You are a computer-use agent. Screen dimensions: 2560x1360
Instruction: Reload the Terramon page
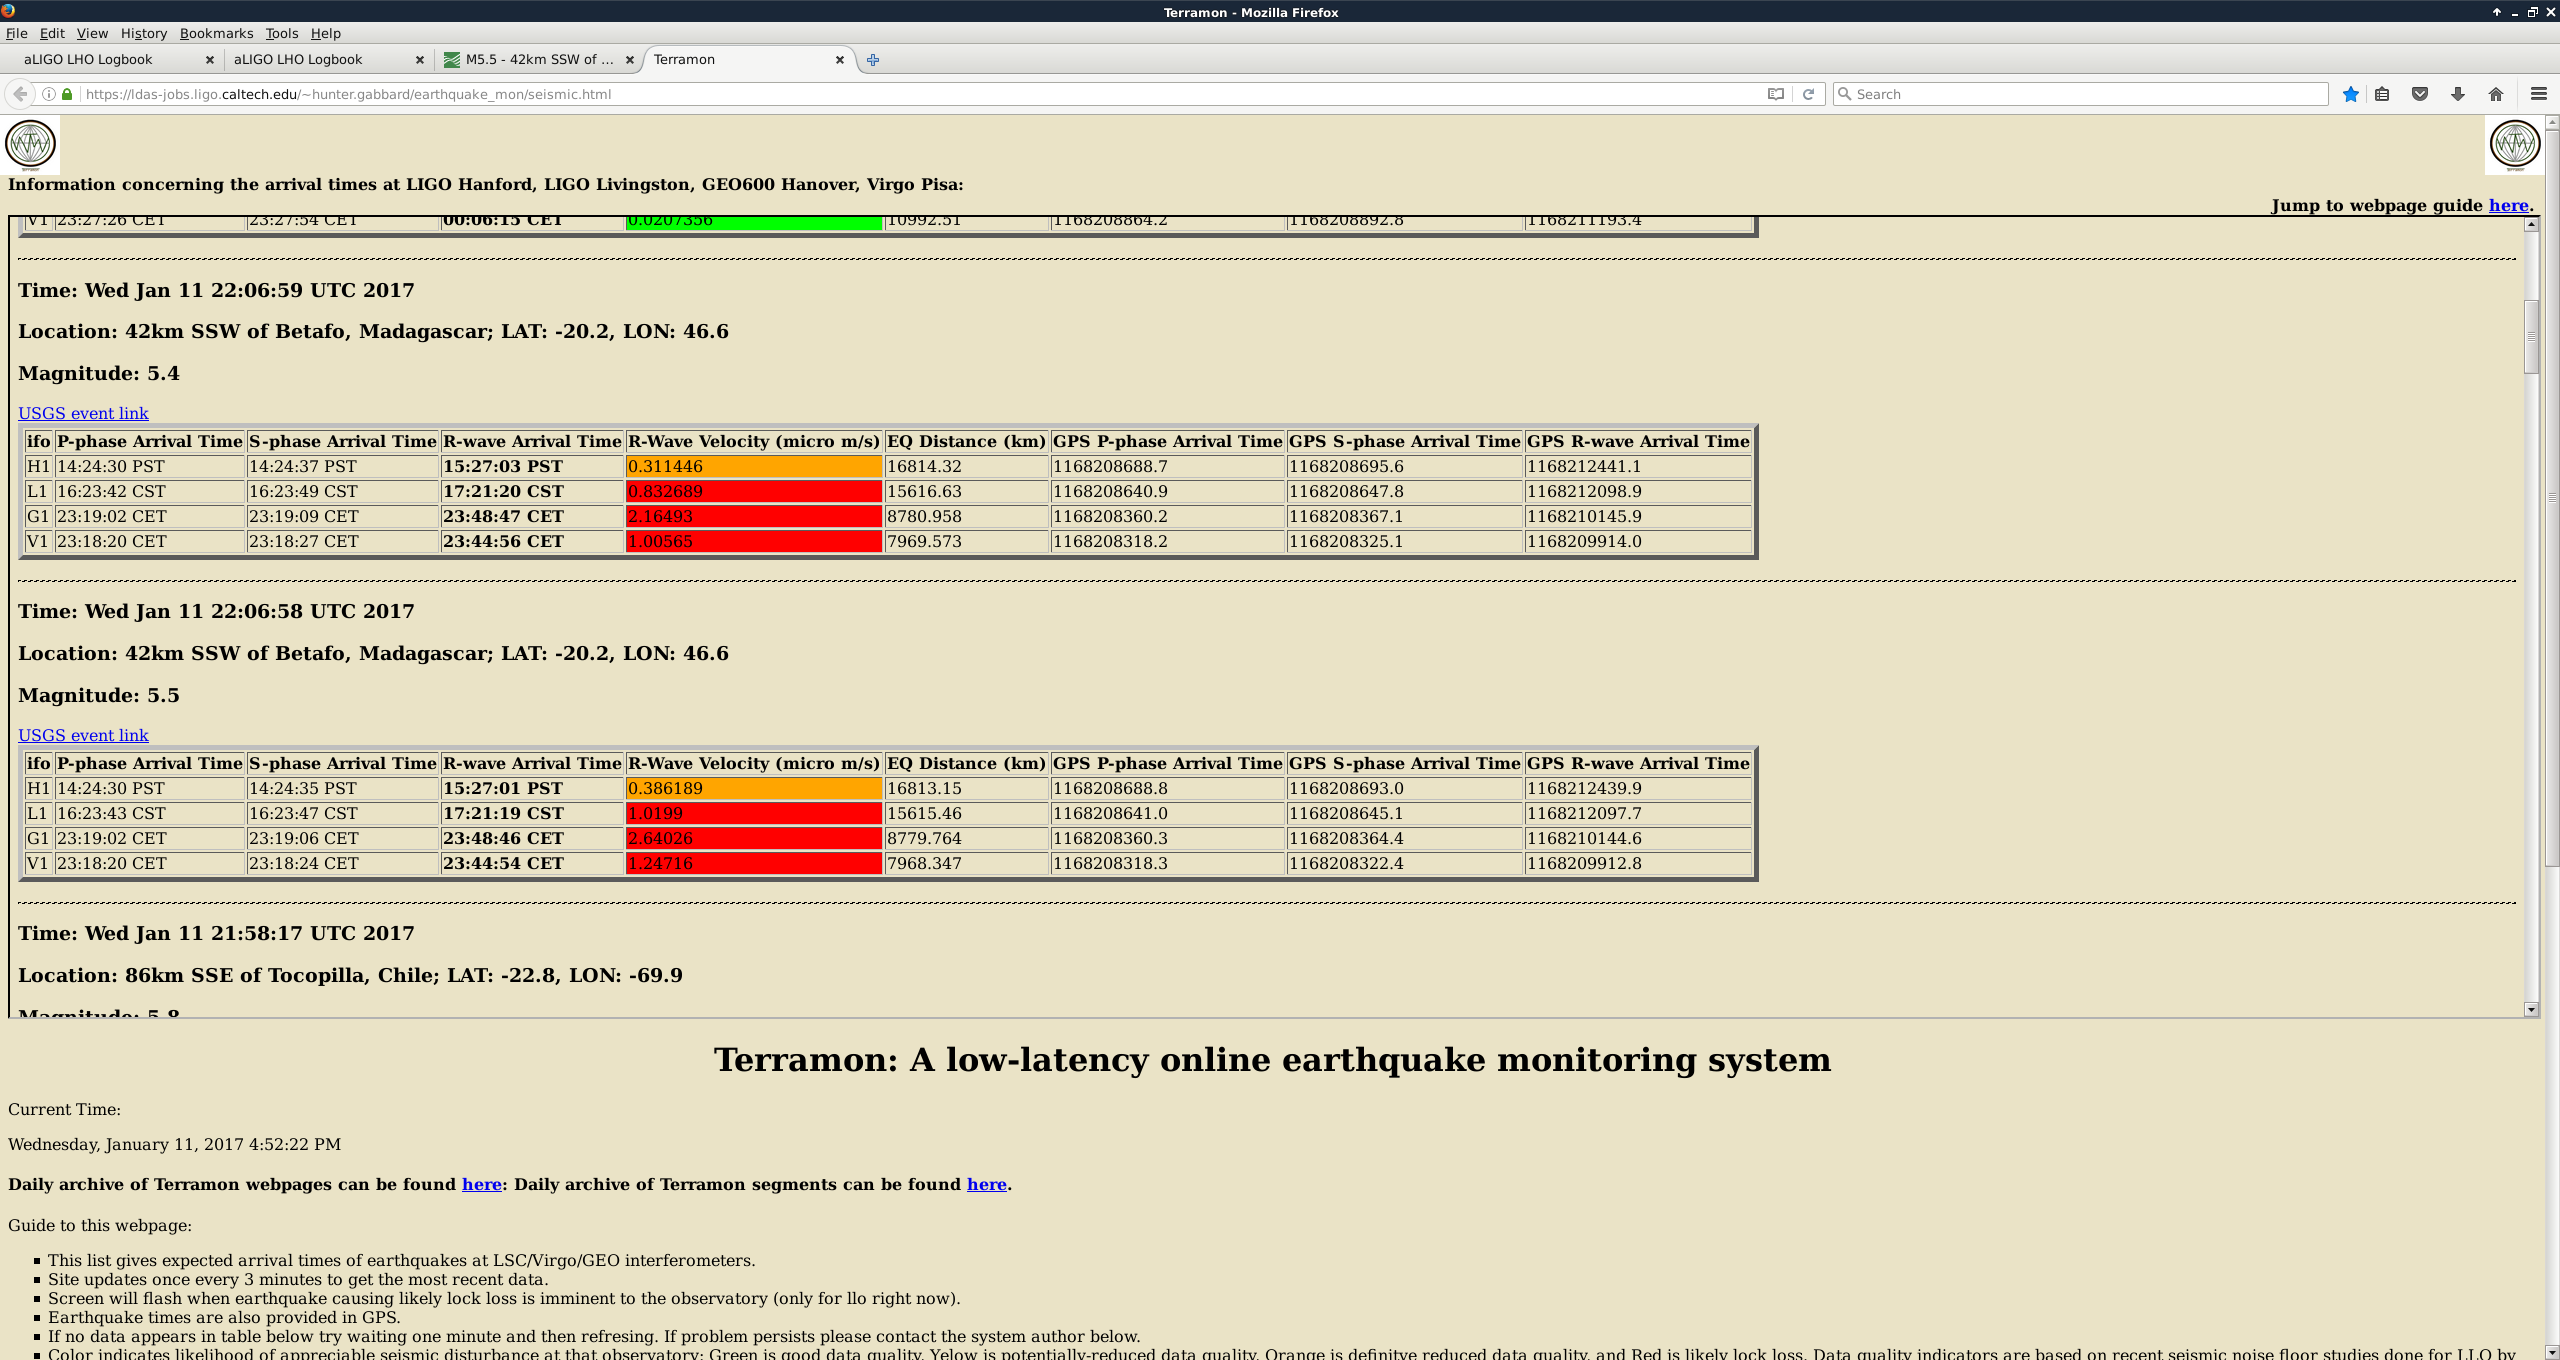(1808, 94)
